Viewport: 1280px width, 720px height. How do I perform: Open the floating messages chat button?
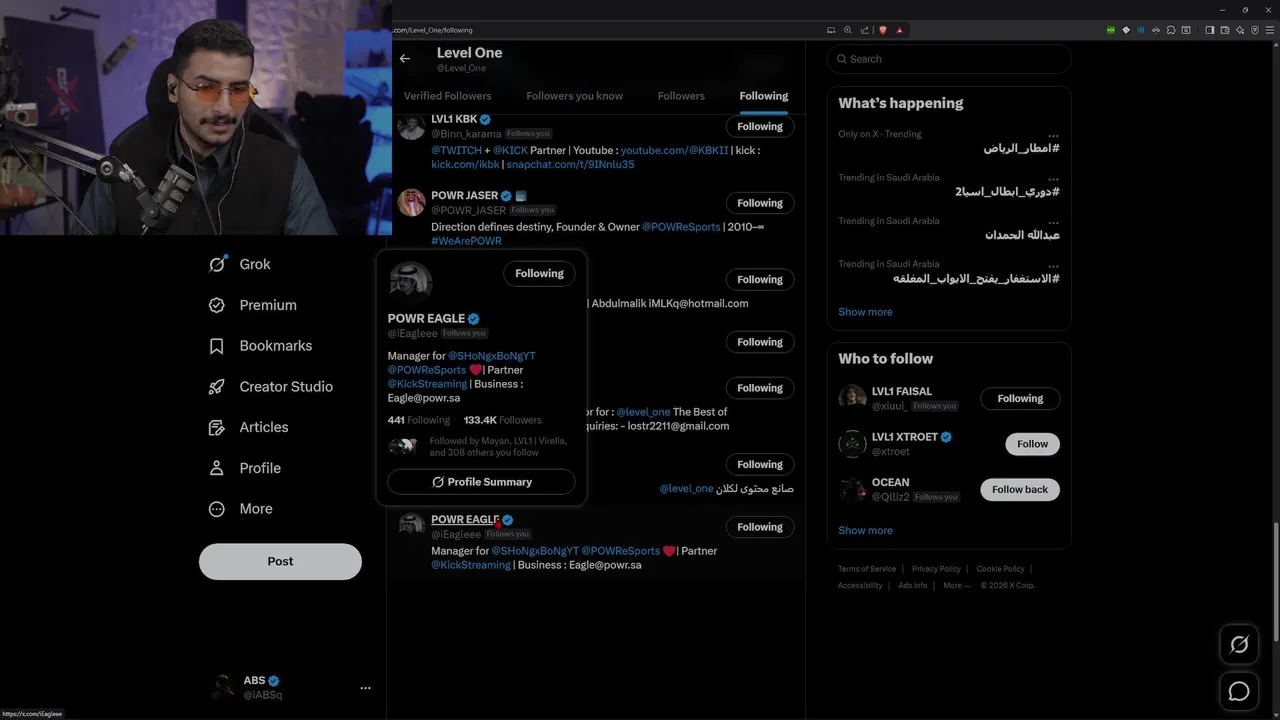(1239, 691)
